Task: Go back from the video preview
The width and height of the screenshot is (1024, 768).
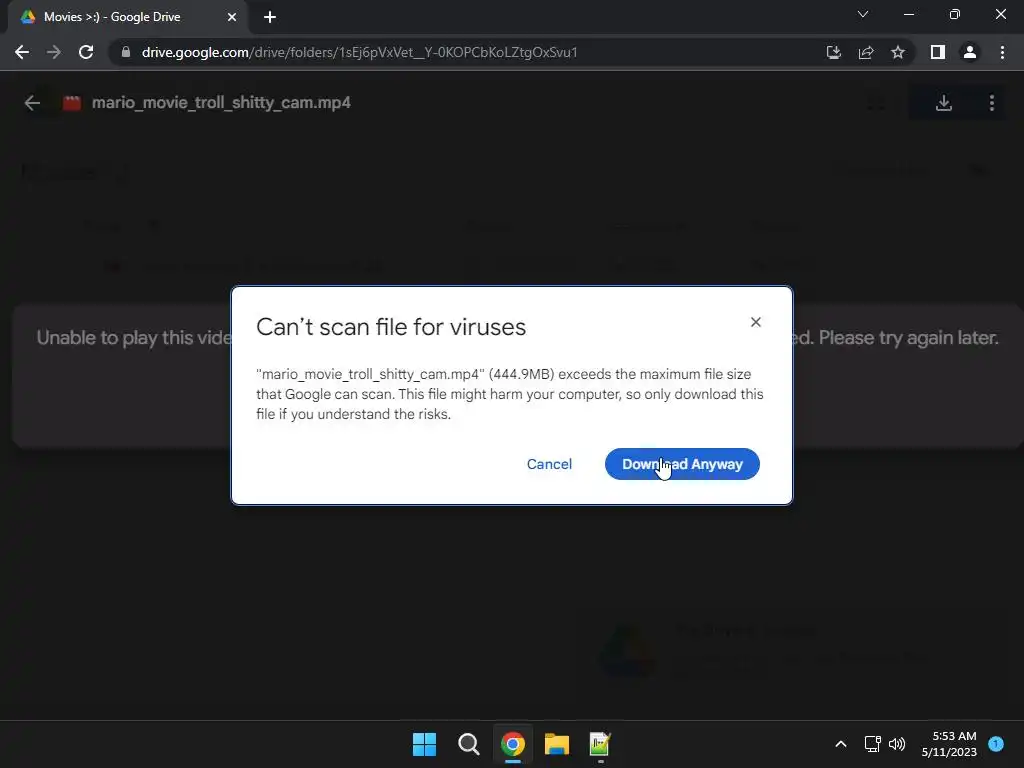Action: click(32, 103)
